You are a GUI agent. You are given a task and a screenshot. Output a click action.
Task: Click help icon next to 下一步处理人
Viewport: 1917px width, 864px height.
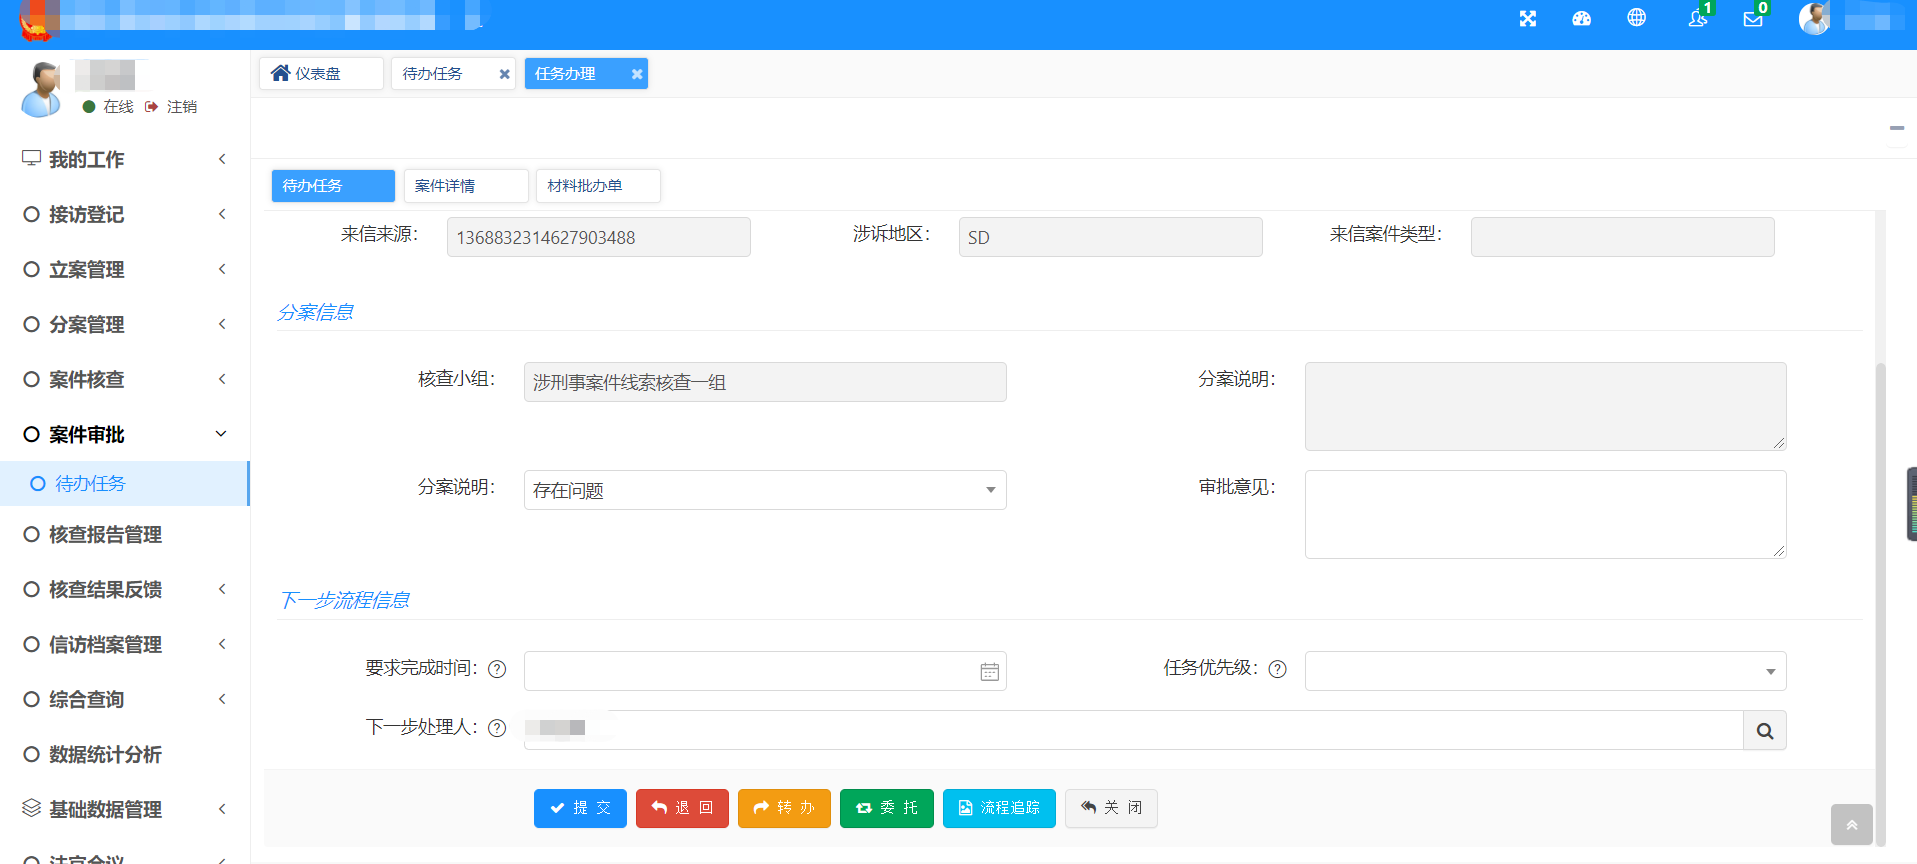point(497,728)
